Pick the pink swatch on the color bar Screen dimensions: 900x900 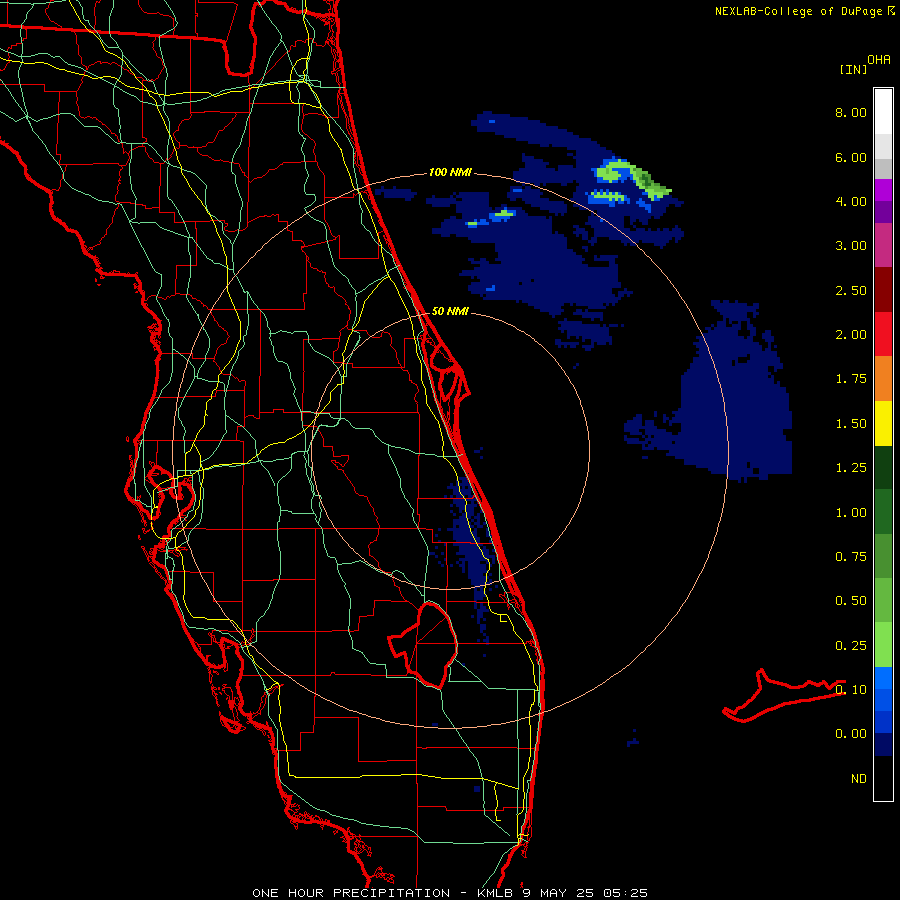click(883, 245)
